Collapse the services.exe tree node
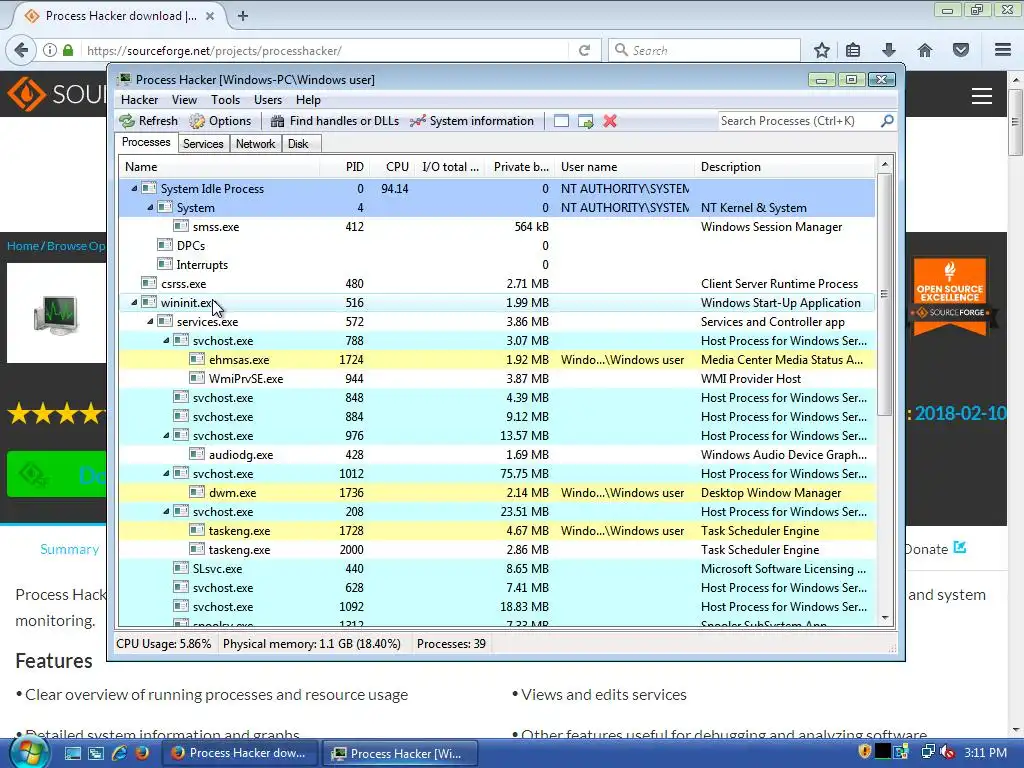The width and height of the screenshot is (1024, 768). [150, 321]
